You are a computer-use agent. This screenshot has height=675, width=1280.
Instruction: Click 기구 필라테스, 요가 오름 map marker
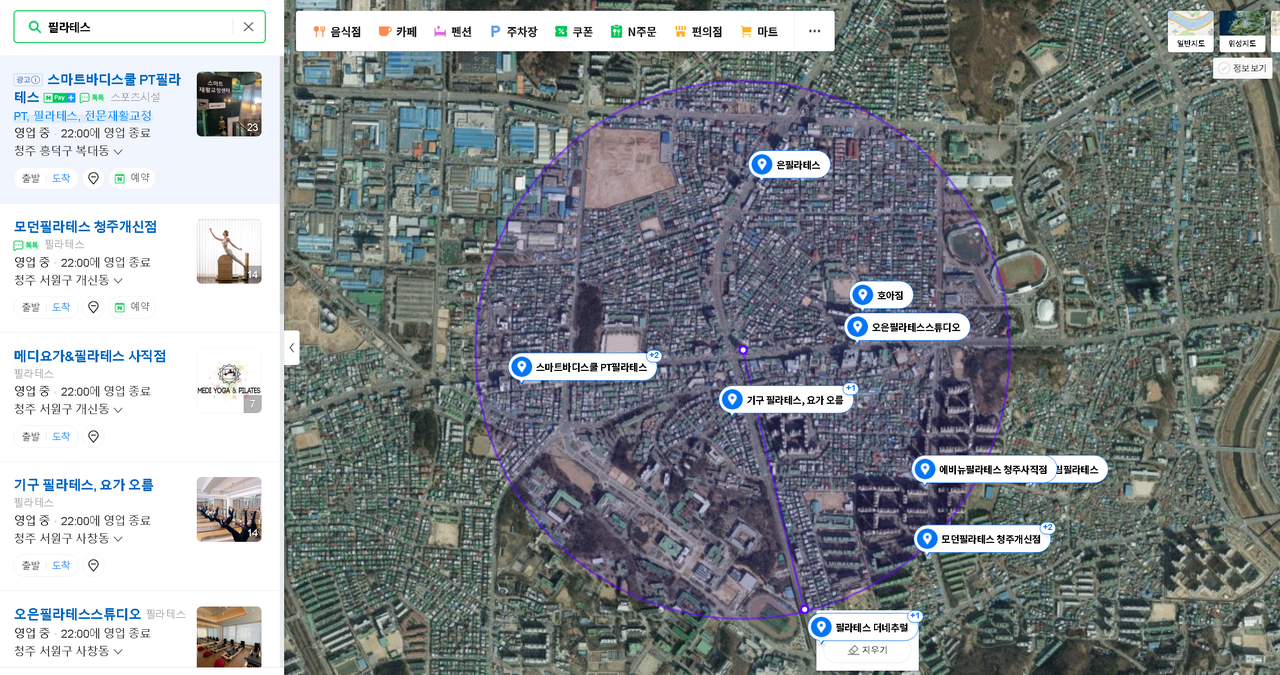point(786,400)
